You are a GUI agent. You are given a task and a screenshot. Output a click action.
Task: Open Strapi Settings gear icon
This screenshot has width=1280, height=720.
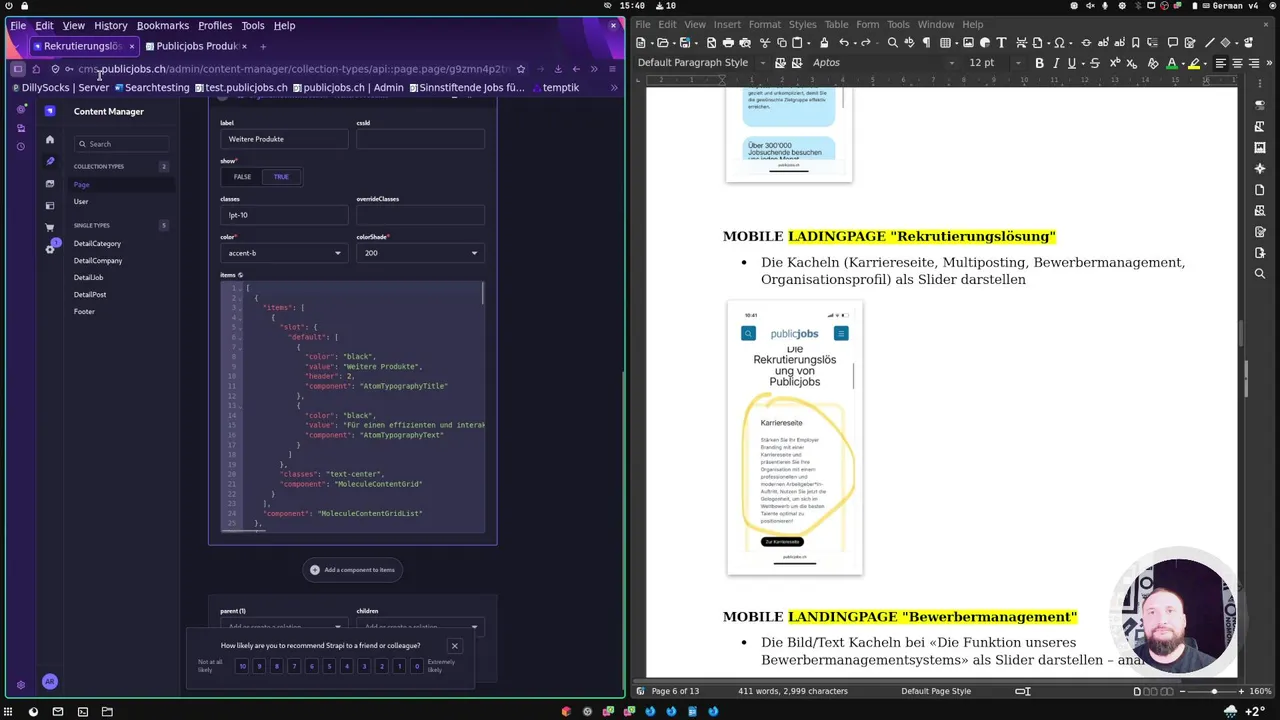click(50, 249)
